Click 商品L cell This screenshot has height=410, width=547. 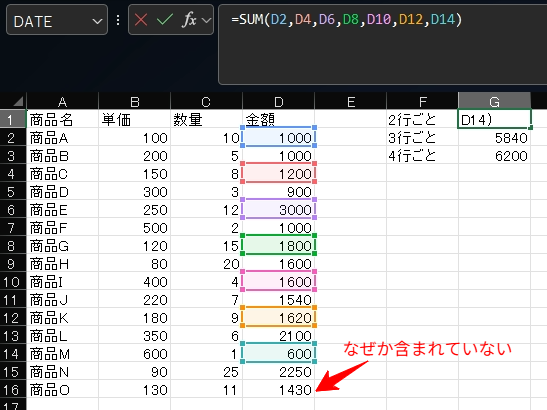(62, 336)
